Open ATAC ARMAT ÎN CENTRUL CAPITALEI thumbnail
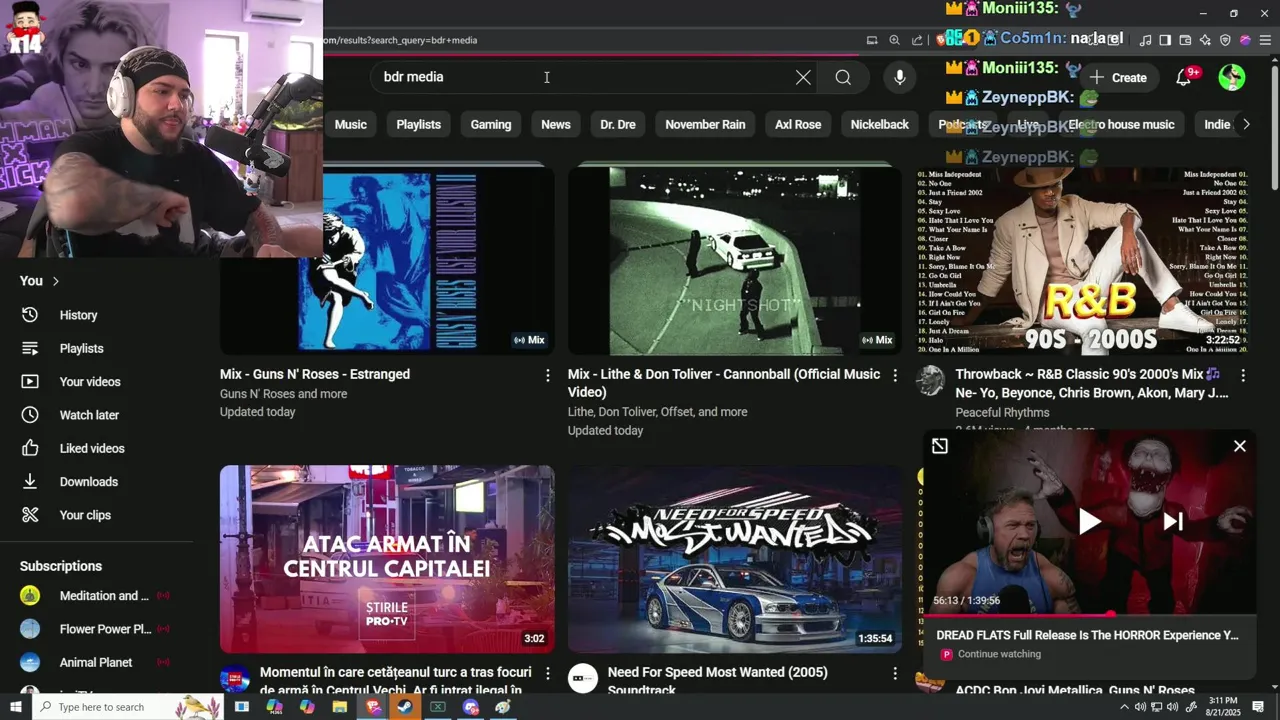This screenshot has height=720, width=1280. pyautogui.click(x=387, y=559)
